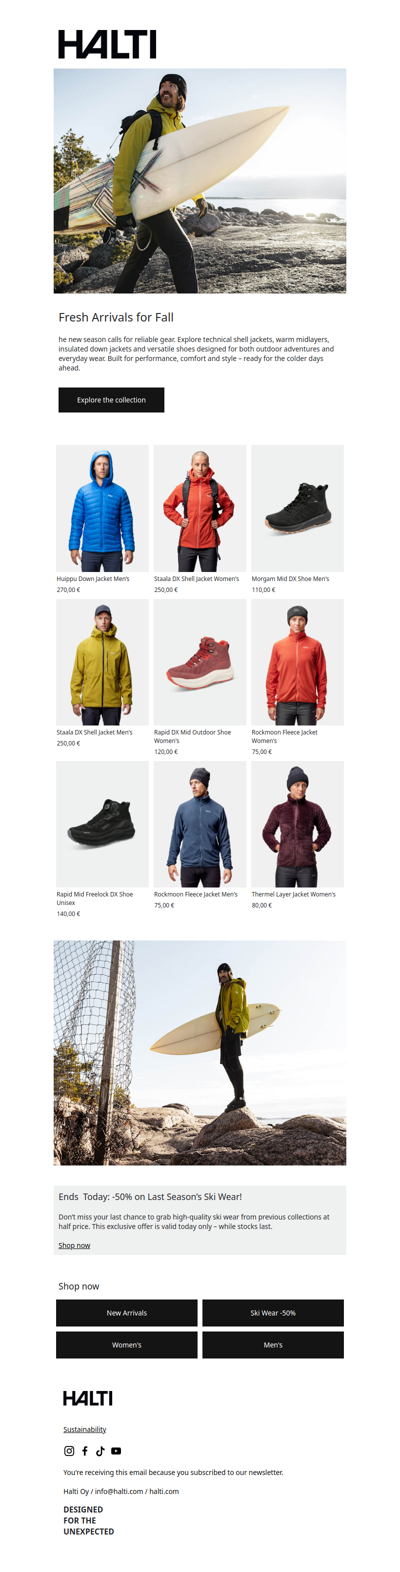The height and width of the screenshot is (1572, 400).
Task: Open the YouTube icon in the footer
Action: click(x=116, y=1450)
